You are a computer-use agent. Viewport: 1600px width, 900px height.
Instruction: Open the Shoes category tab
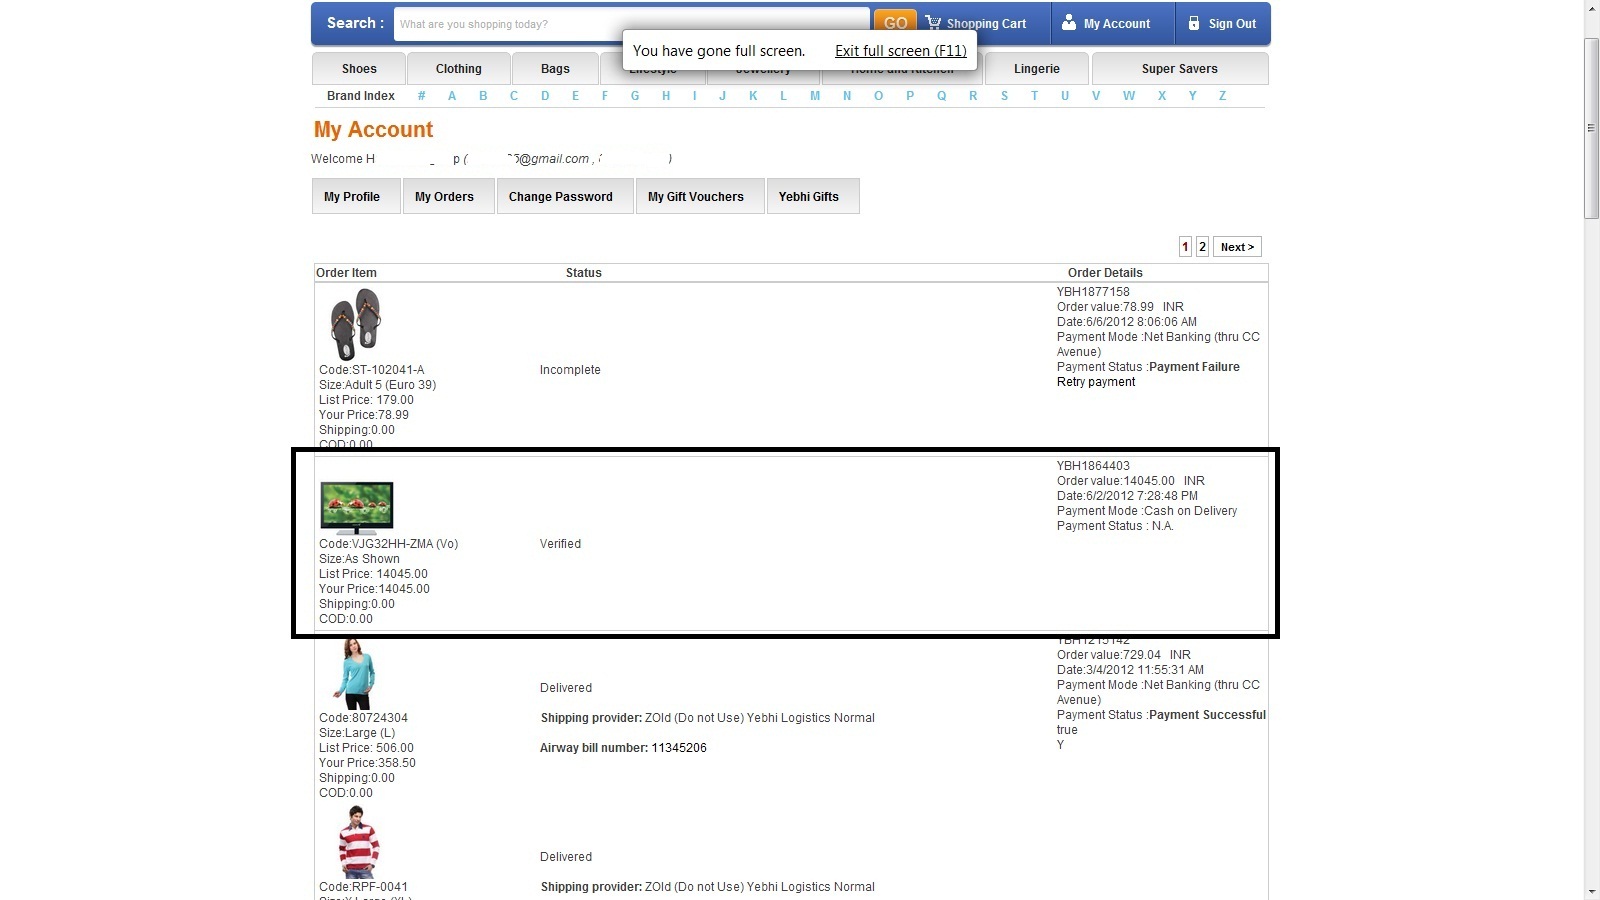click(359, 69)
